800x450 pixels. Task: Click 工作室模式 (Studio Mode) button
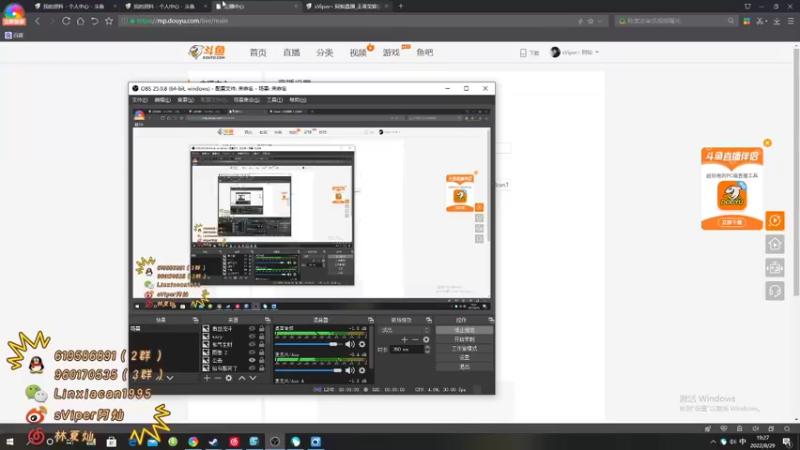464,348
